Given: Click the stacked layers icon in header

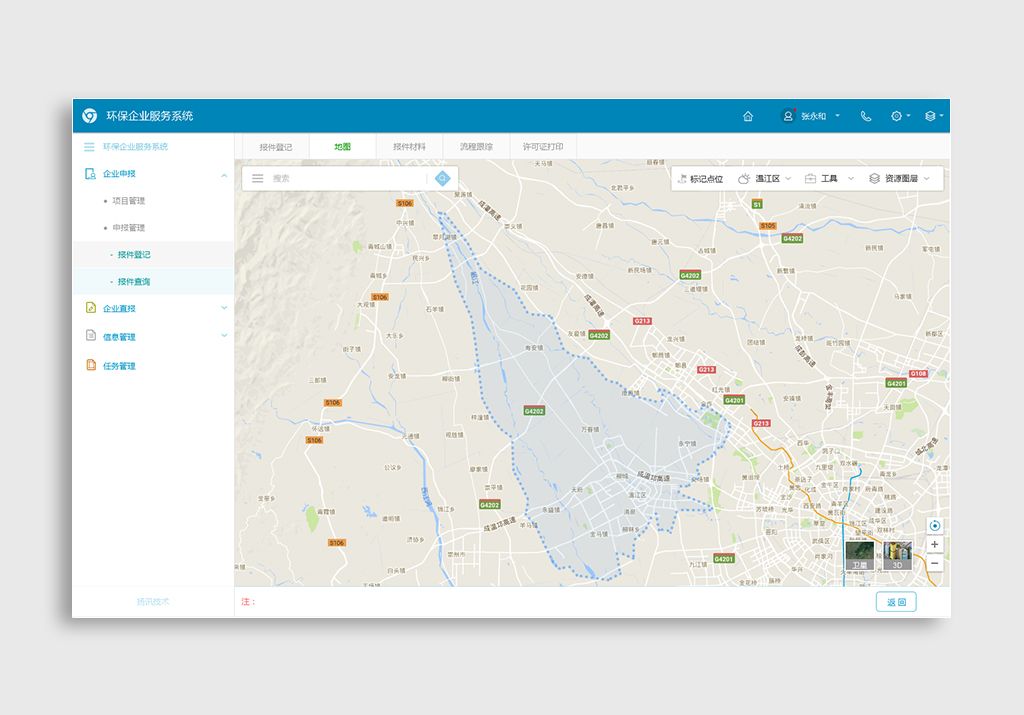Looking at the screenshot, I should coord(930,116).
